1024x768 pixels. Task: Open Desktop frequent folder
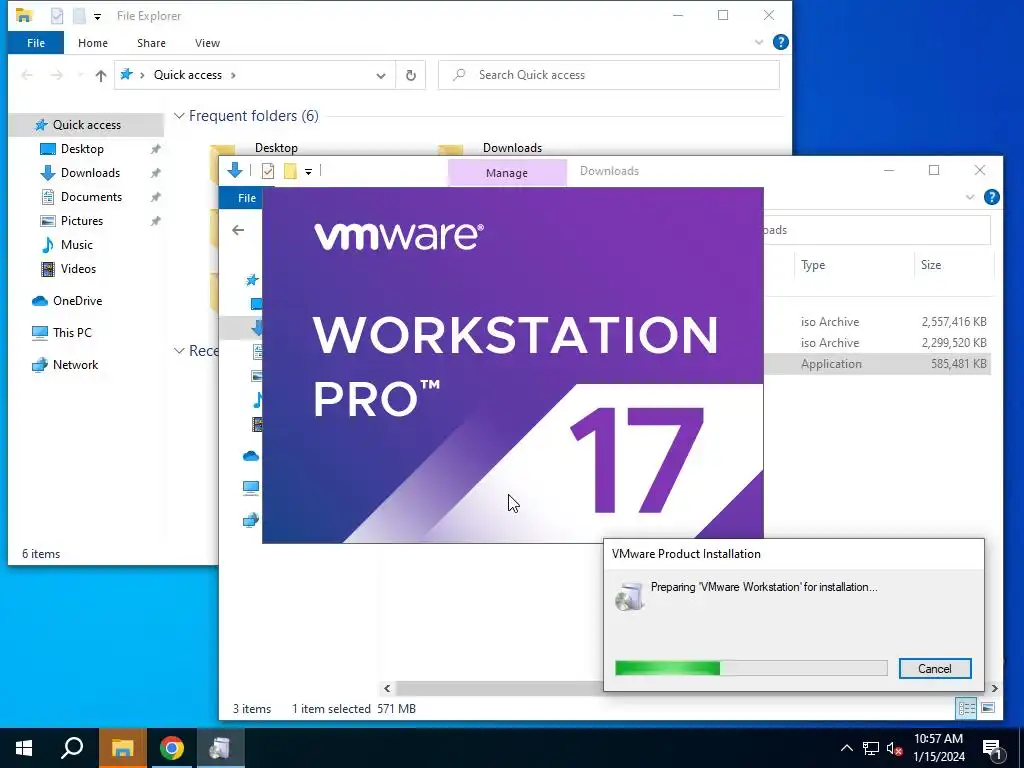(x=276, y=148)
